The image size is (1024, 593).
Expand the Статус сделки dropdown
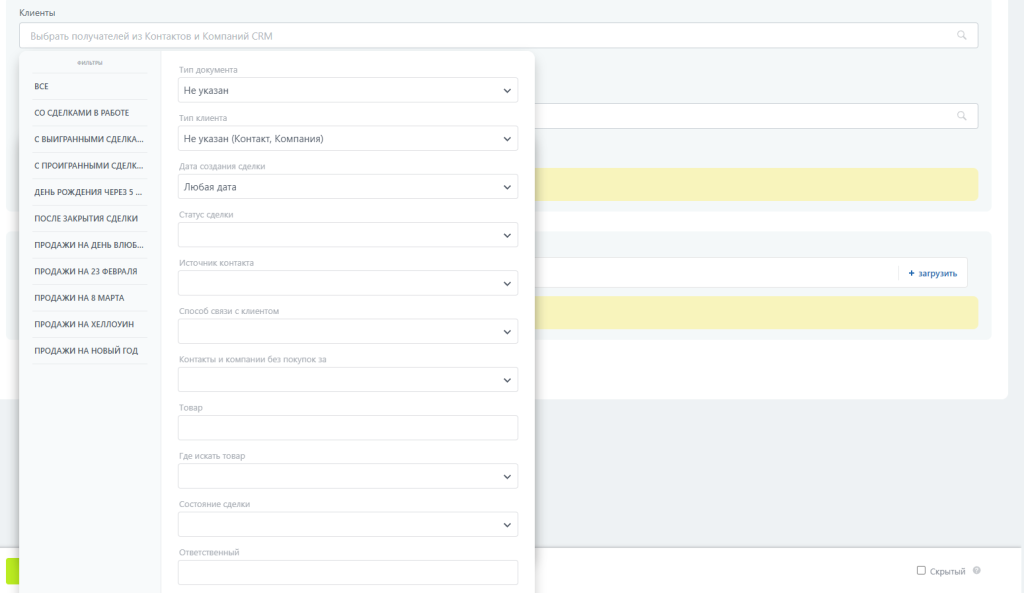(x=347, y=235)
